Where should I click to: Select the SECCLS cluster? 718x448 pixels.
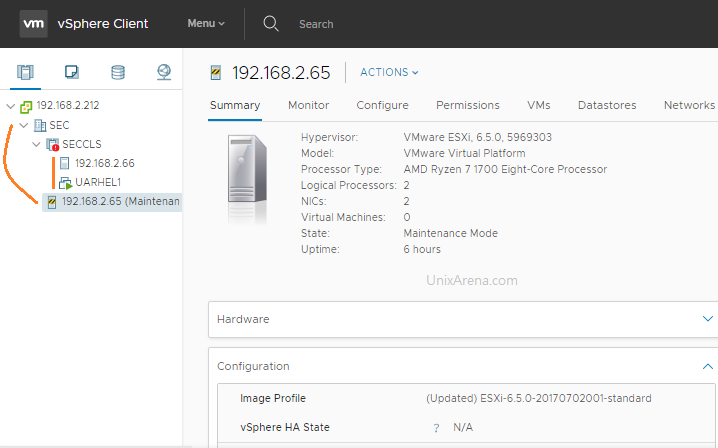pos(82,144)
